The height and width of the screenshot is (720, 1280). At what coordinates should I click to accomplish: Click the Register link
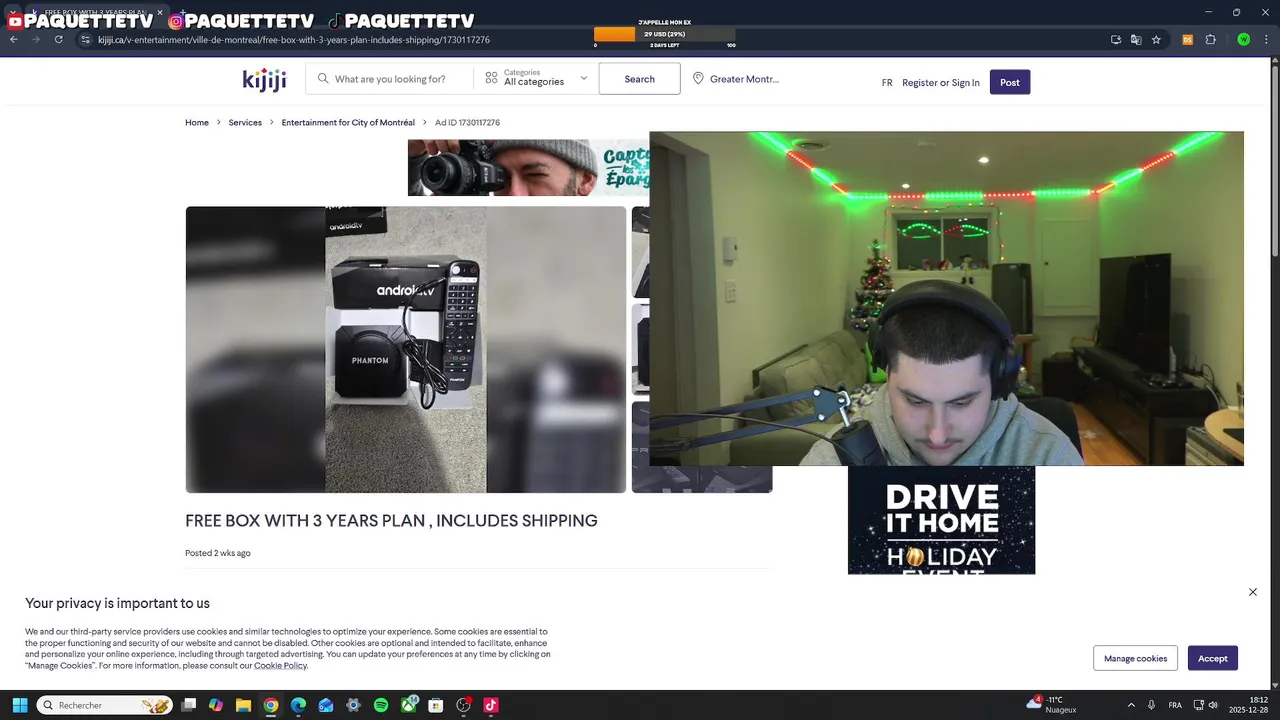point(920,83)
